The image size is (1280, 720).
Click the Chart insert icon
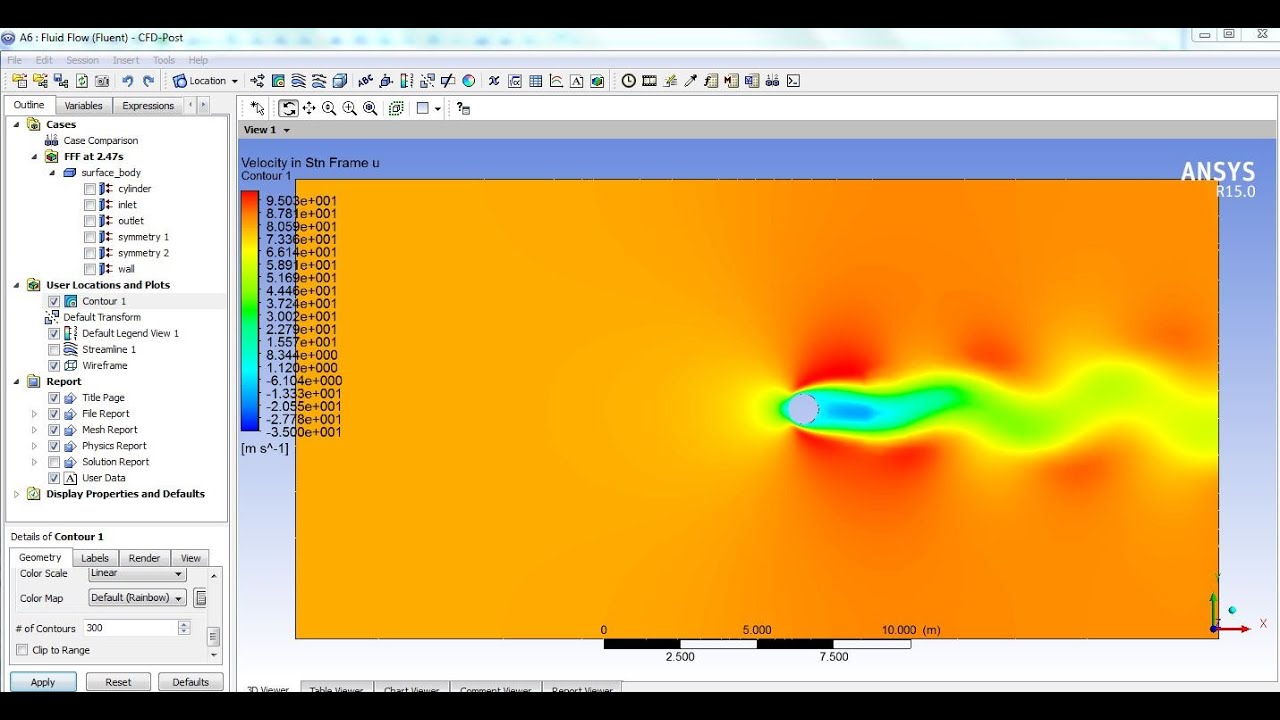click(x=556, y=81)
